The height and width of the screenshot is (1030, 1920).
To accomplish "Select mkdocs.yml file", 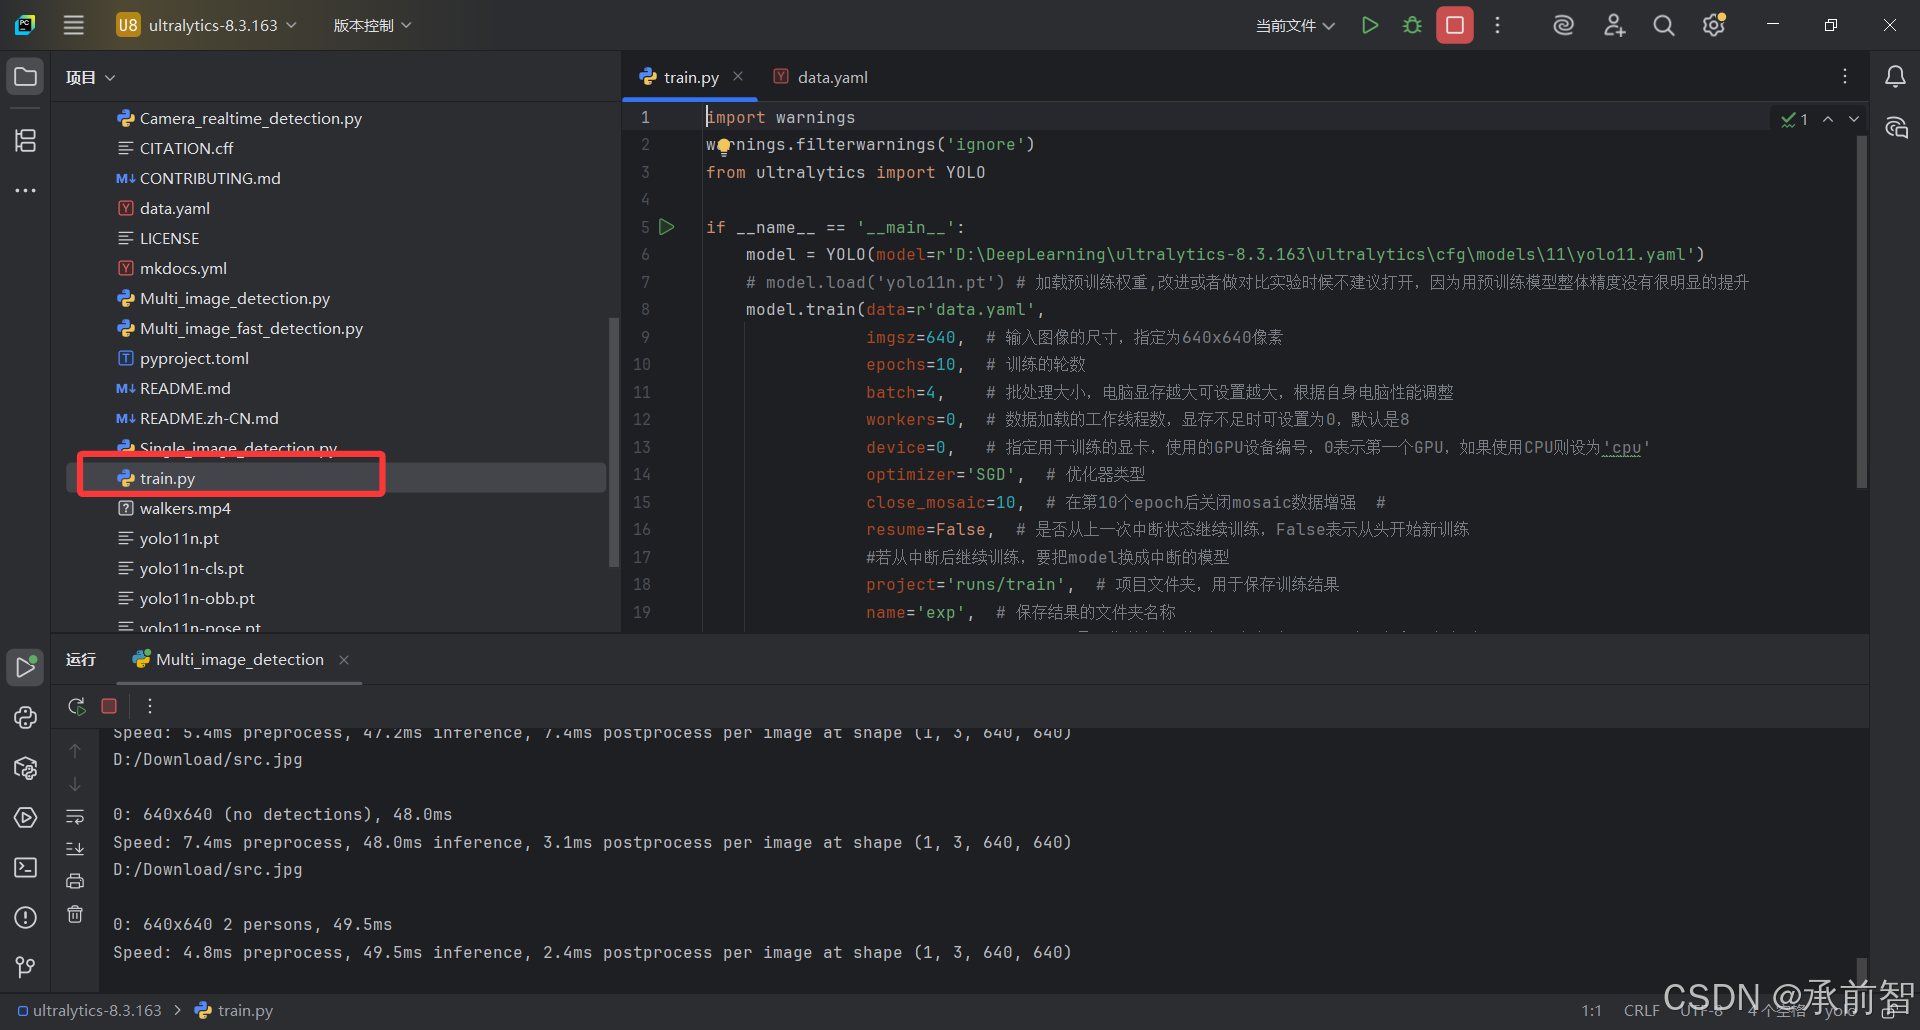I will tap(184, 268).
